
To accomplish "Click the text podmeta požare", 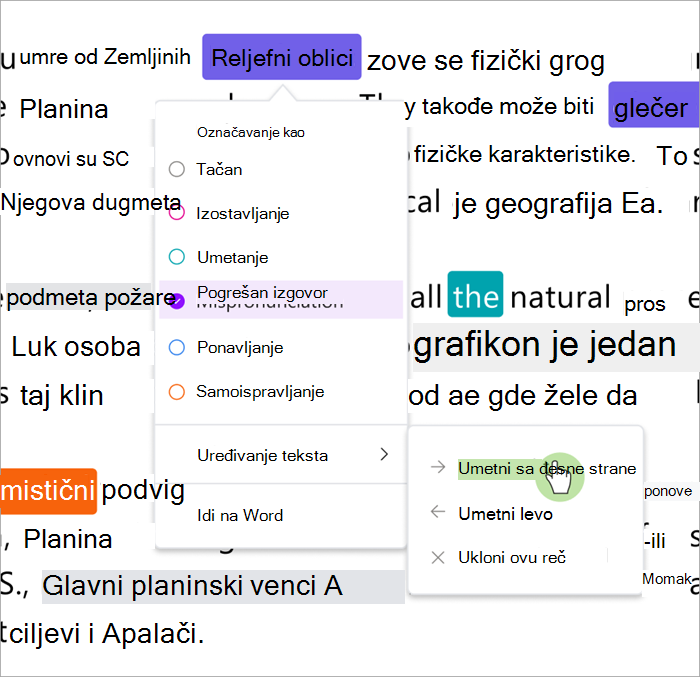I will tap(91, 298).
